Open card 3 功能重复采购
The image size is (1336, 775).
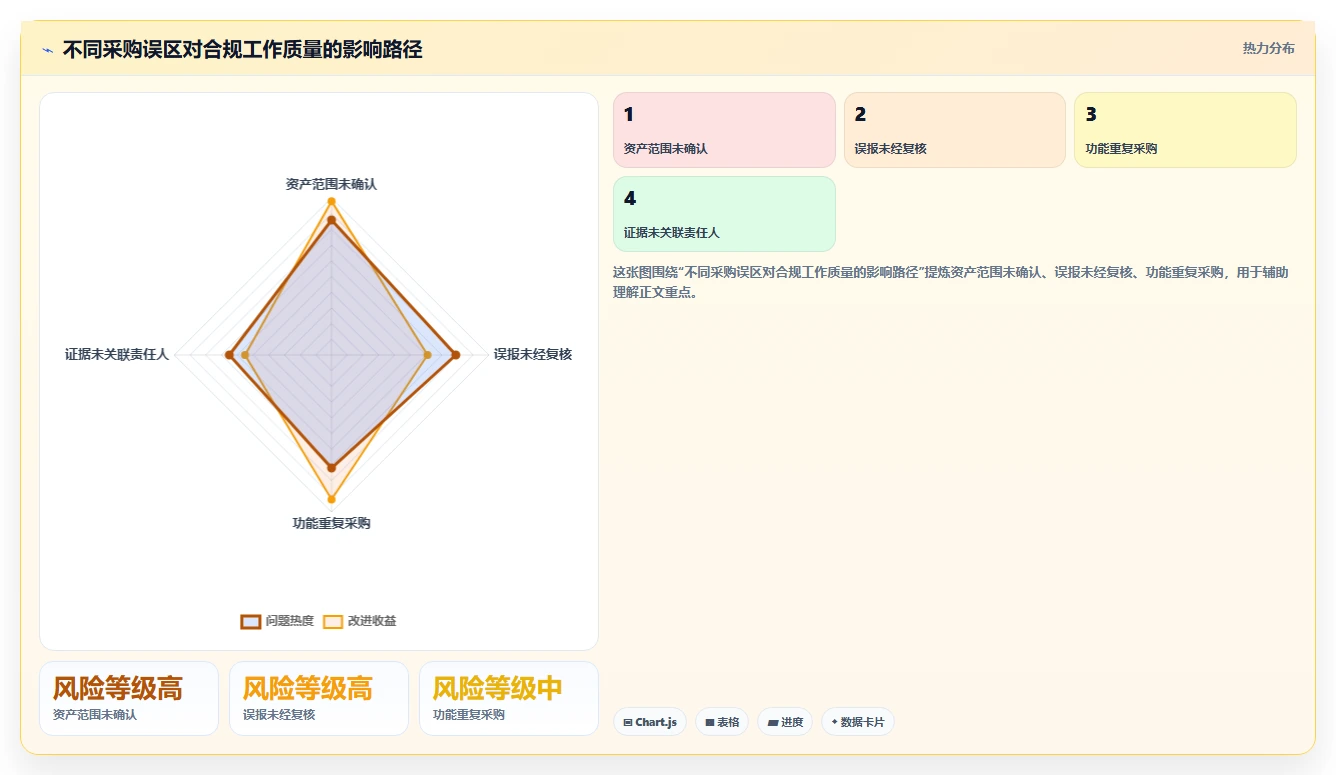pyautogui.click(x=1185, y=130)
